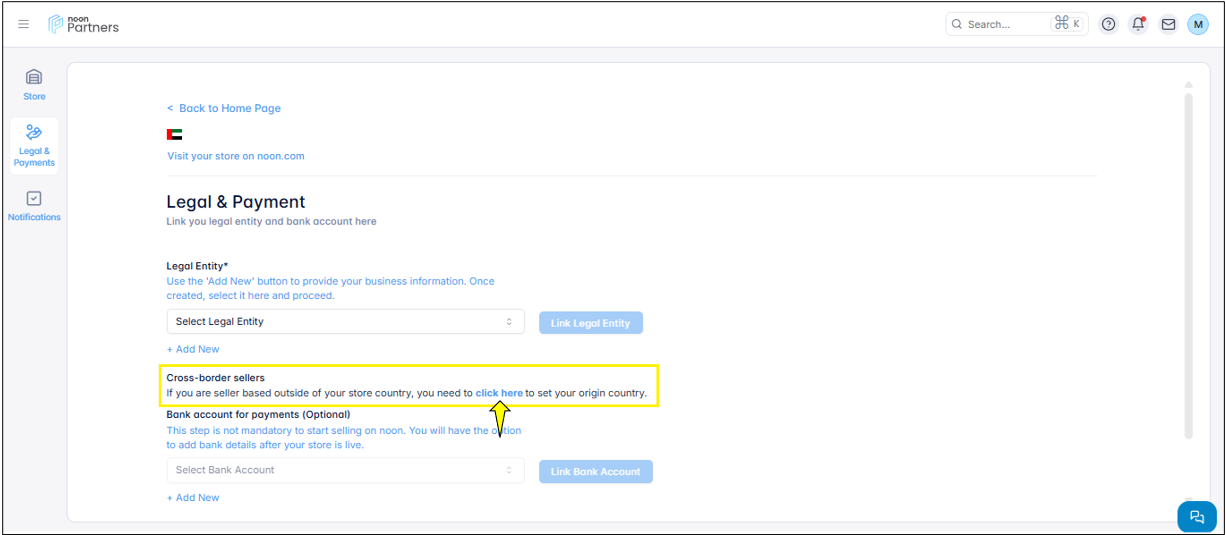The width and height of the screenshot is (1226, 535).
Task: Click the UAE flag icon
Action: [x=174, y=134]
